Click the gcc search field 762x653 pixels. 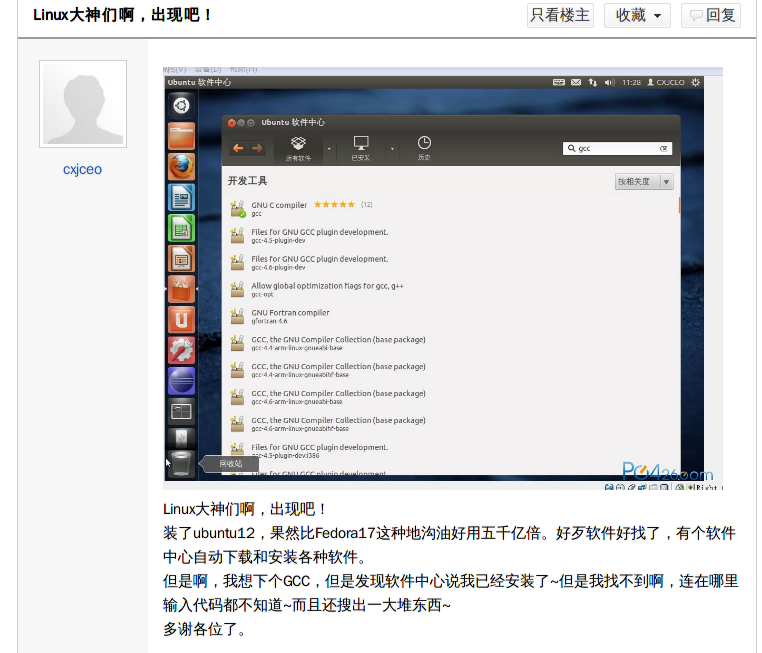pyautogui.click(x=617, y=148)
